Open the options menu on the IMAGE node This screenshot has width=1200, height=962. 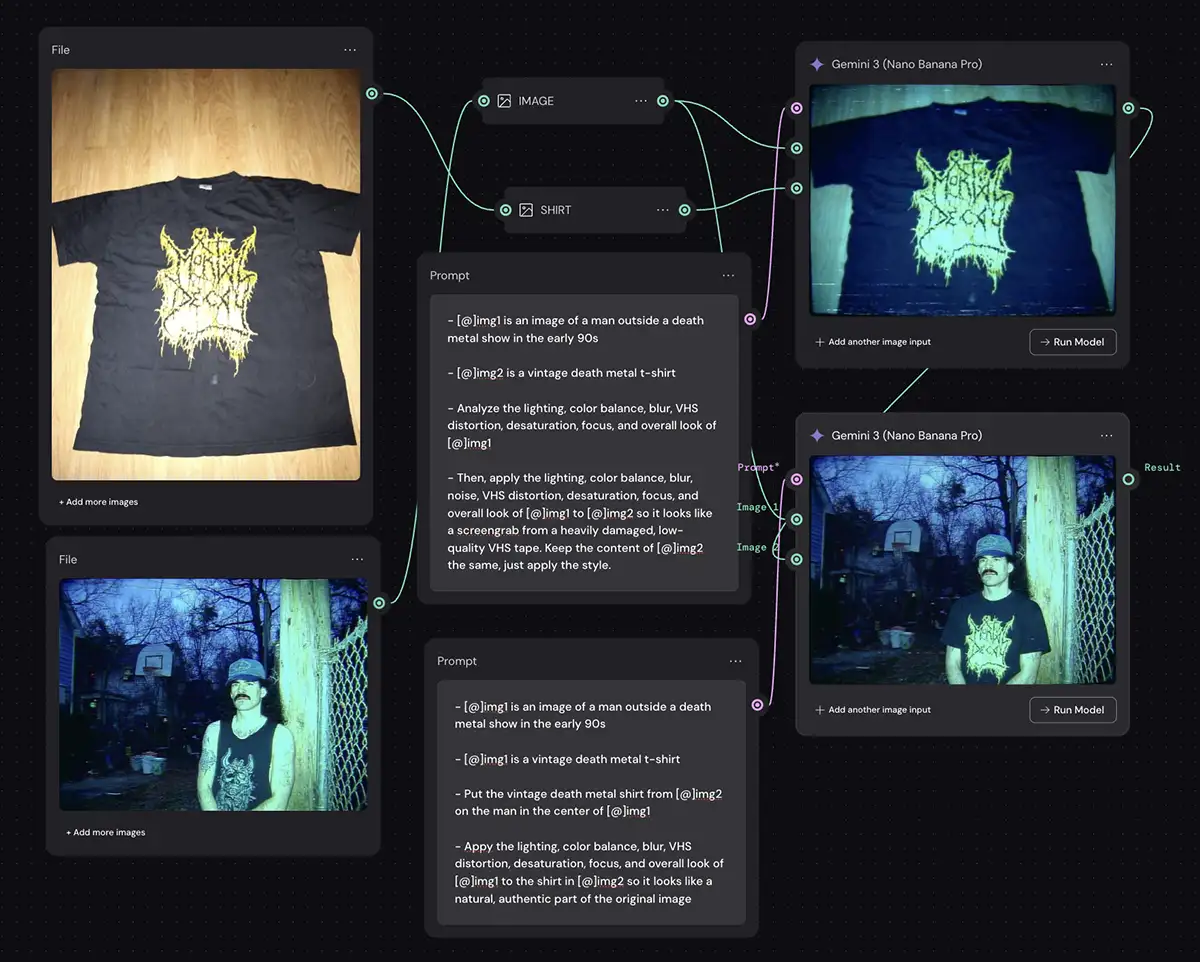point(640,101)
